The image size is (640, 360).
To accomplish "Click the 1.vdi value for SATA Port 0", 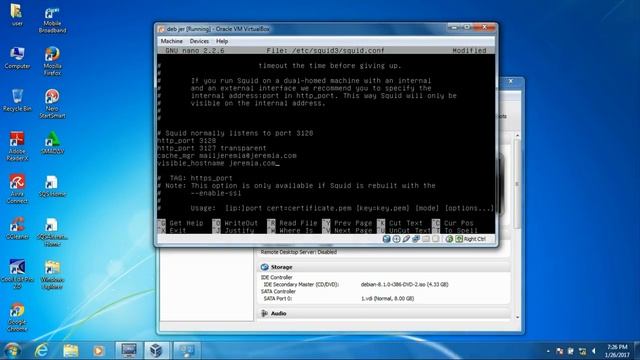I will (x=387, y=299).
